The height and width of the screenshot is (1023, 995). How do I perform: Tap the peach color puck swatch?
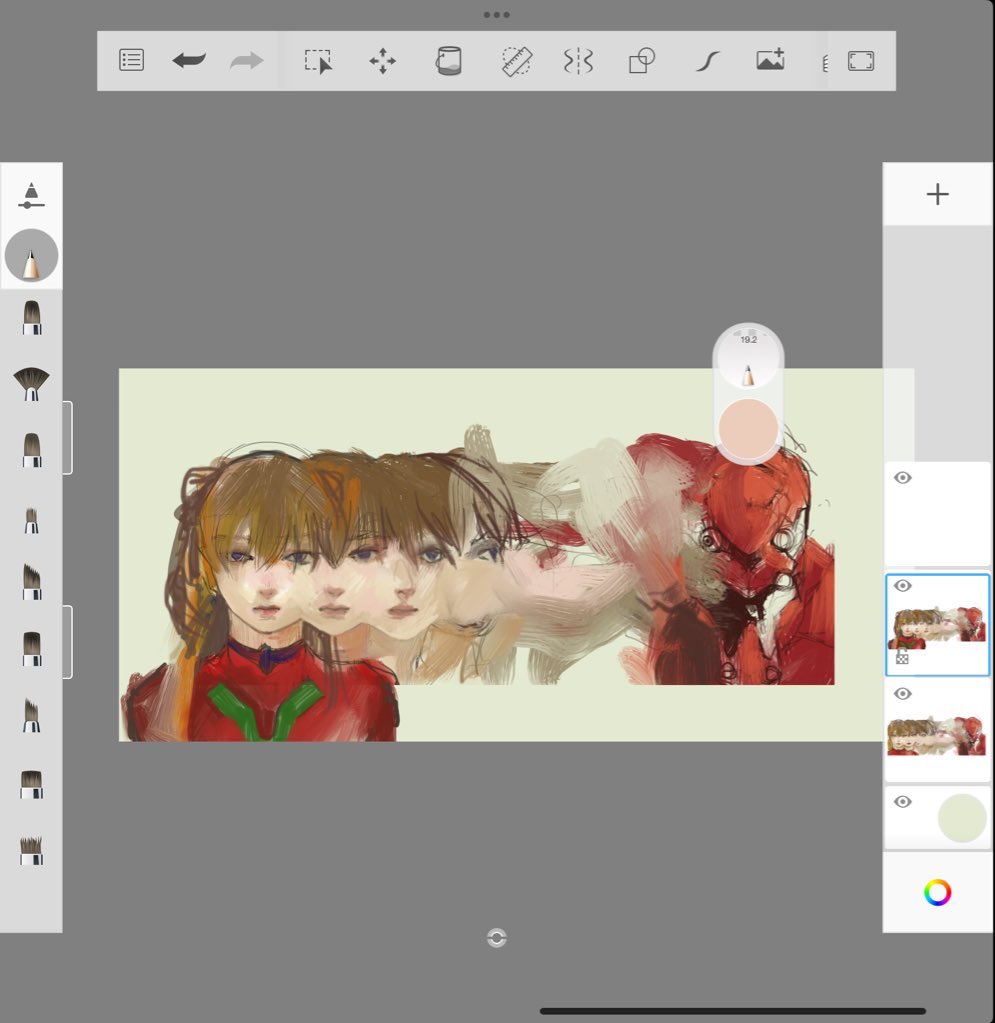(748, 429)
